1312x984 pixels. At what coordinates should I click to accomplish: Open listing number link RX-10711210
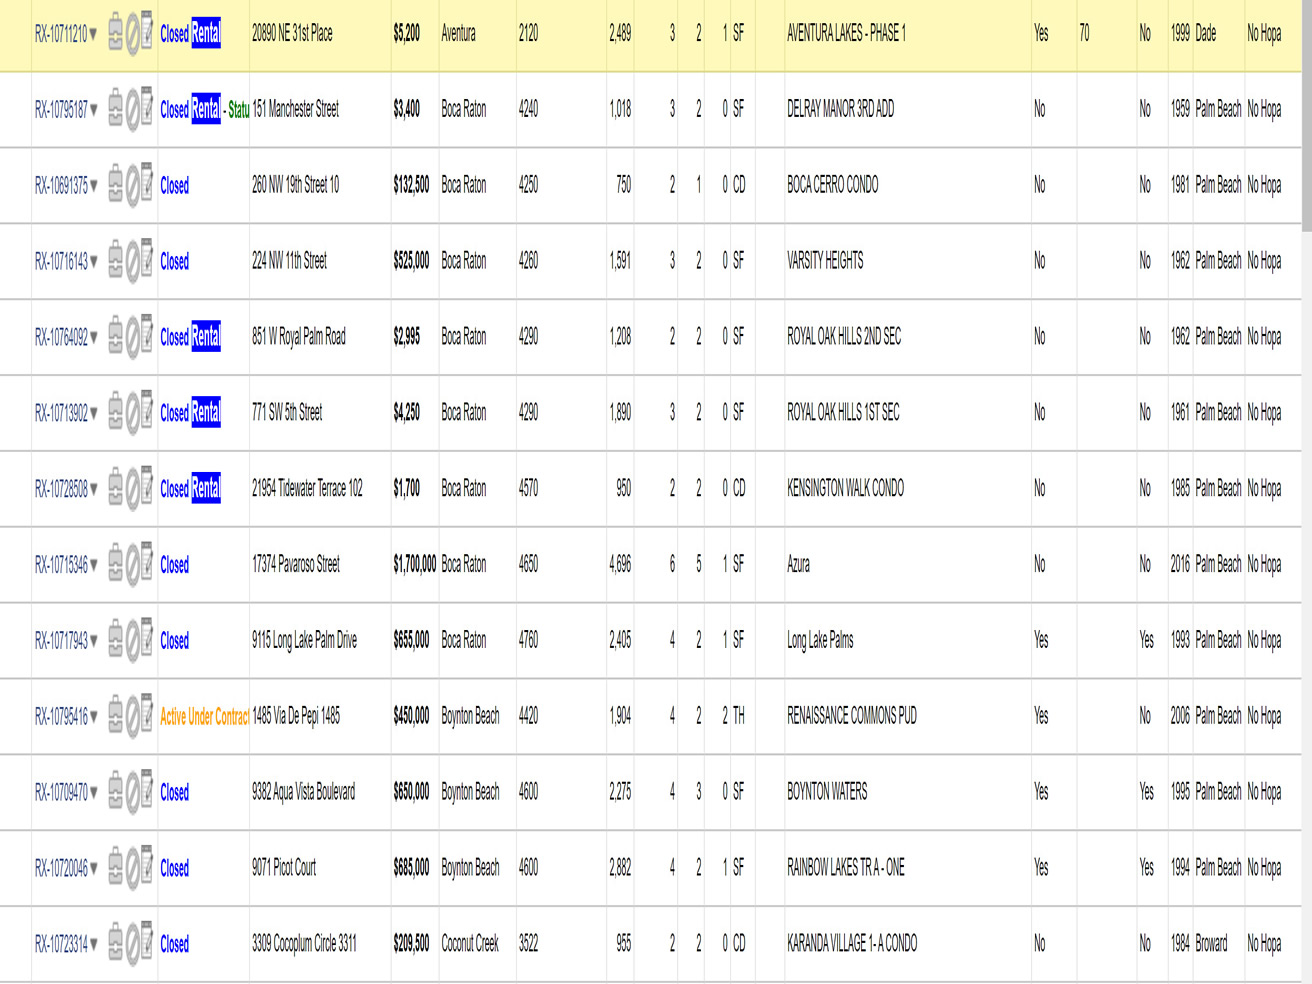61,34
